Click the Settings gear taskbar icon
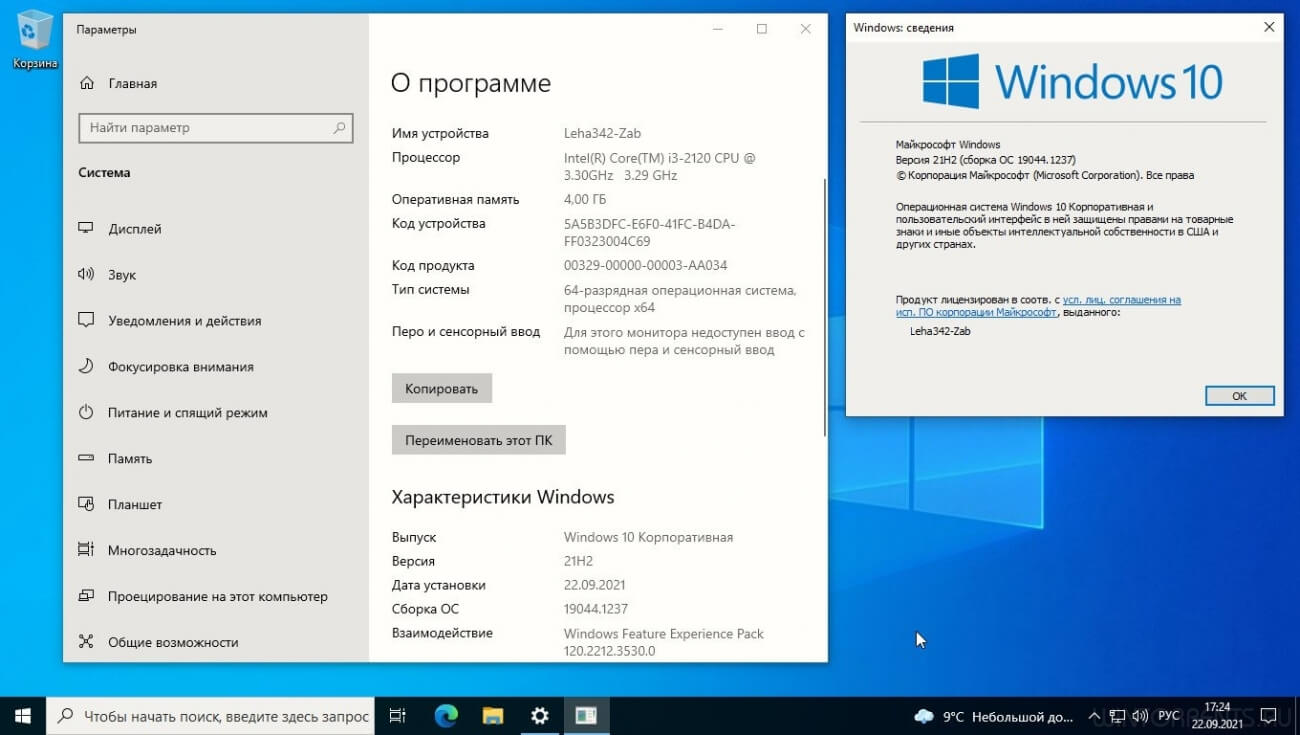 [x=540, y=716]
